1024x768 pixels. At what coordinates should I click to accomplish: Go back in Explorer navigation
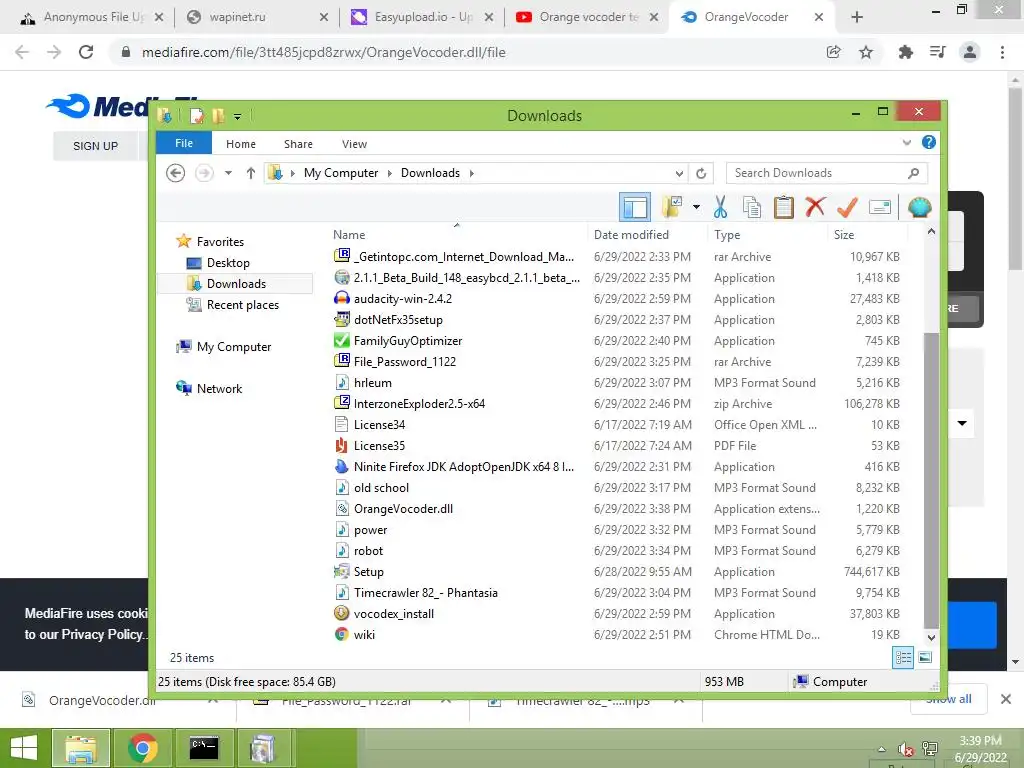[x=175, y=173]
